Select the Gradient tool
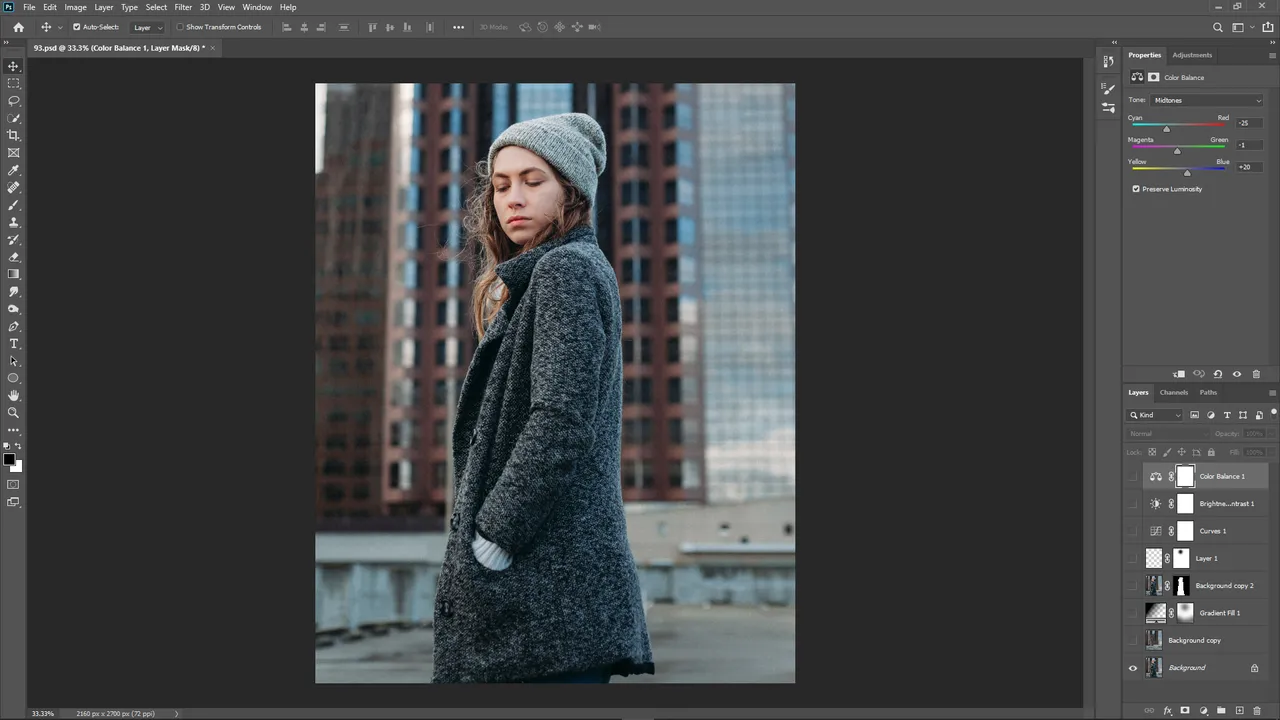This screenshot has height=720, width=1280. 13,274
